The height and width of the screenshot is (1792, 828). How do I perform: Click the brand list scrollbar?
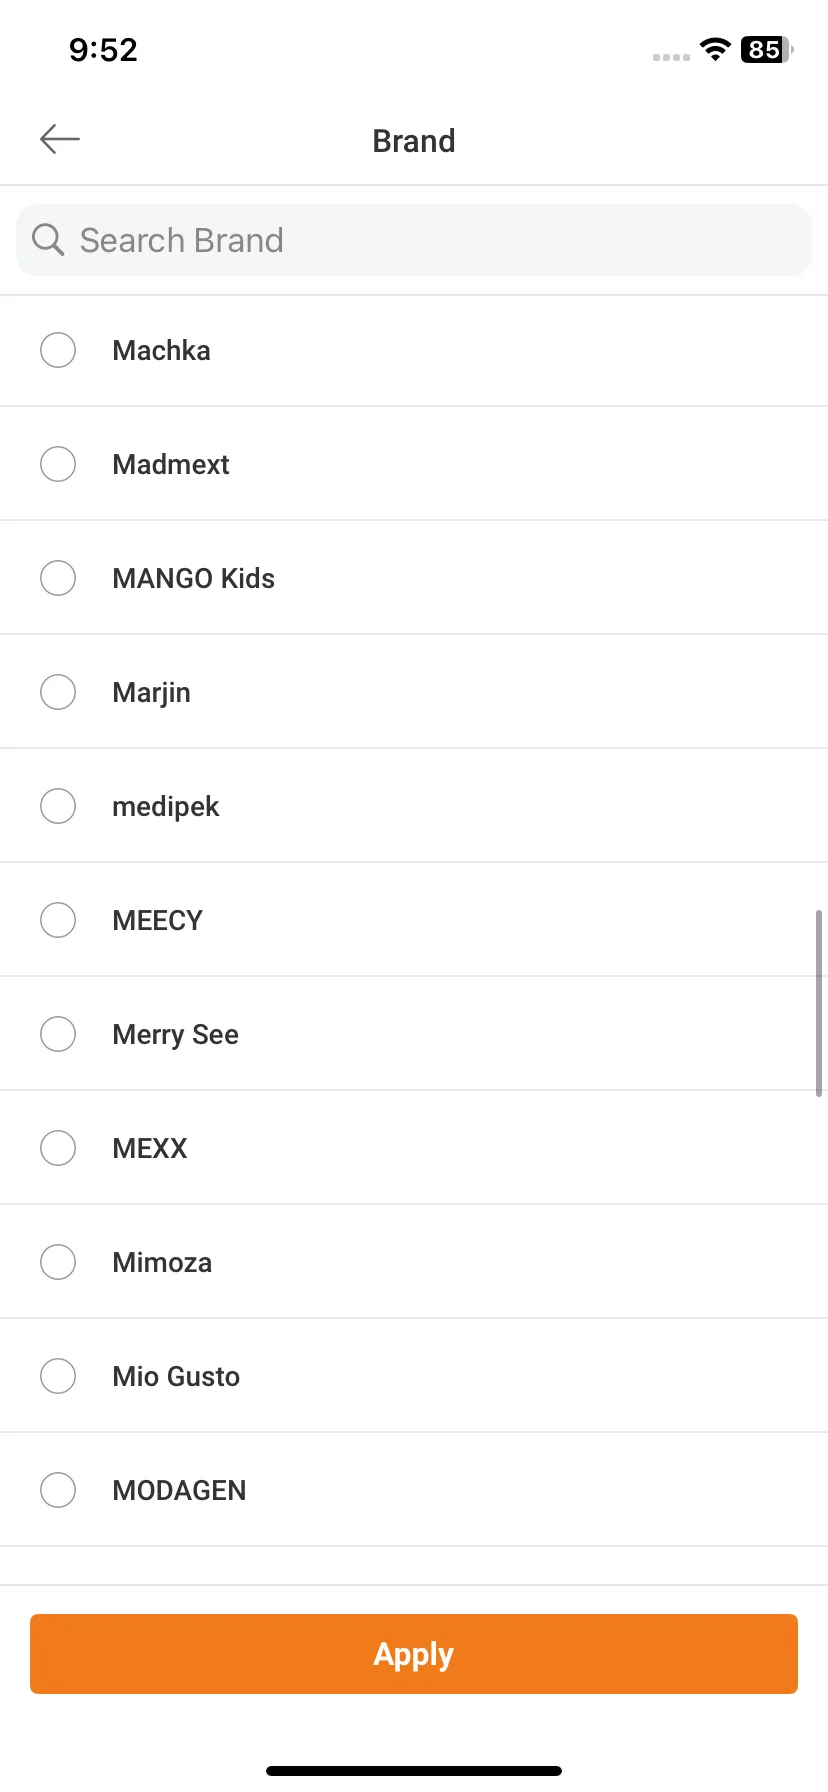pyautogui.click(x=819, y=1003)
